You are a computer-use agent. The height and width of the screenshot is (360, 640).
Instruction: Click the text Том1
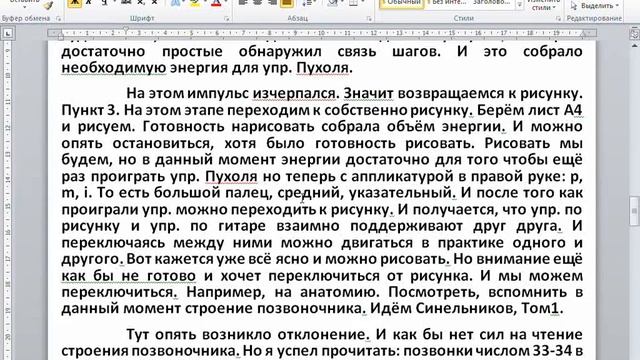[540, 309]
